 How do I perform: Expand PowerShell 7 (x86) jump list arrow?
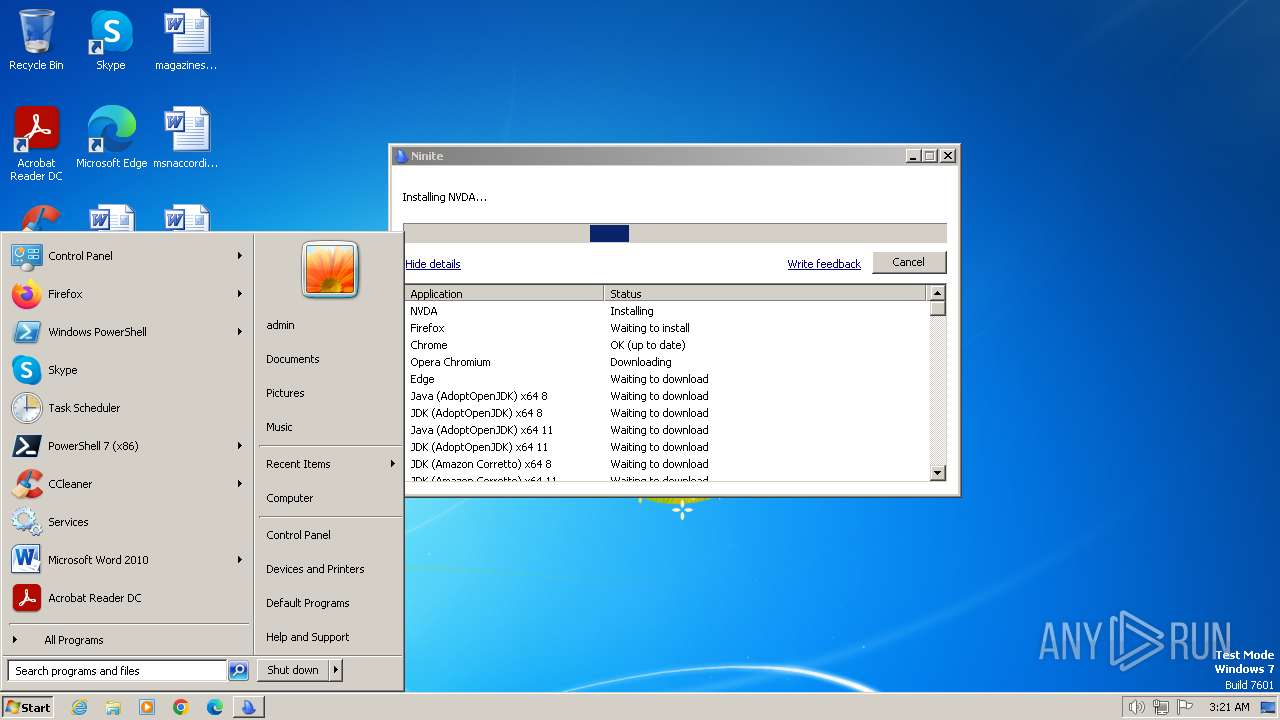(x=240, y=446)
